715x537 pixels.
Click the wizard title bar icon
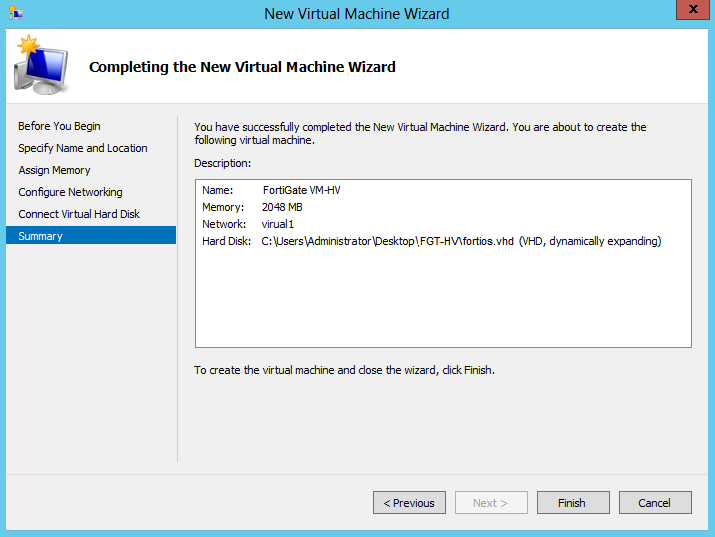tap(16, 13)
